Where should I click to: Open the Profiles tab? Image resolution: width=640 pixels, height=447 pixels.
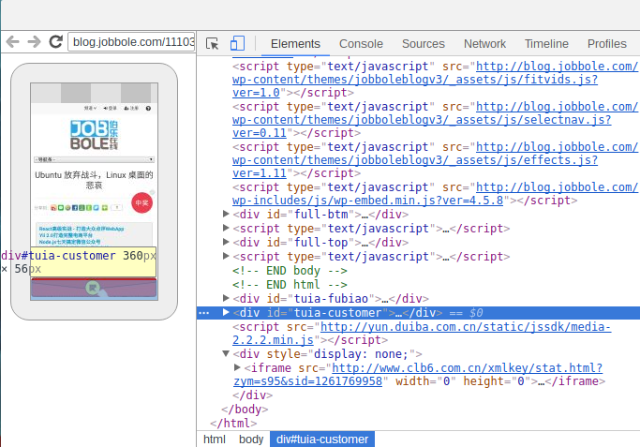click(607, 44)
